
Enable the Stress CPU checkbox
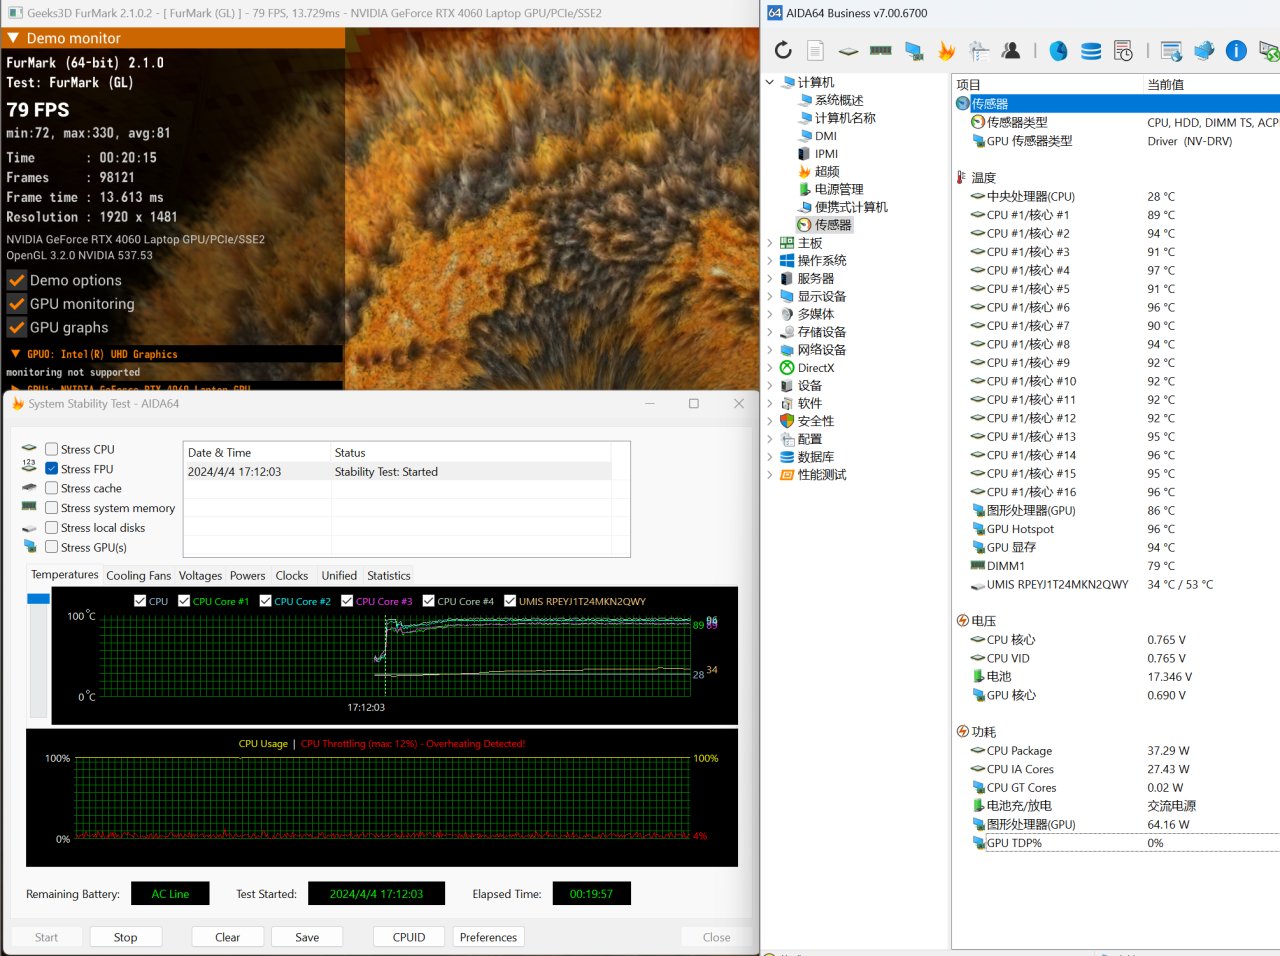point(52,450)
